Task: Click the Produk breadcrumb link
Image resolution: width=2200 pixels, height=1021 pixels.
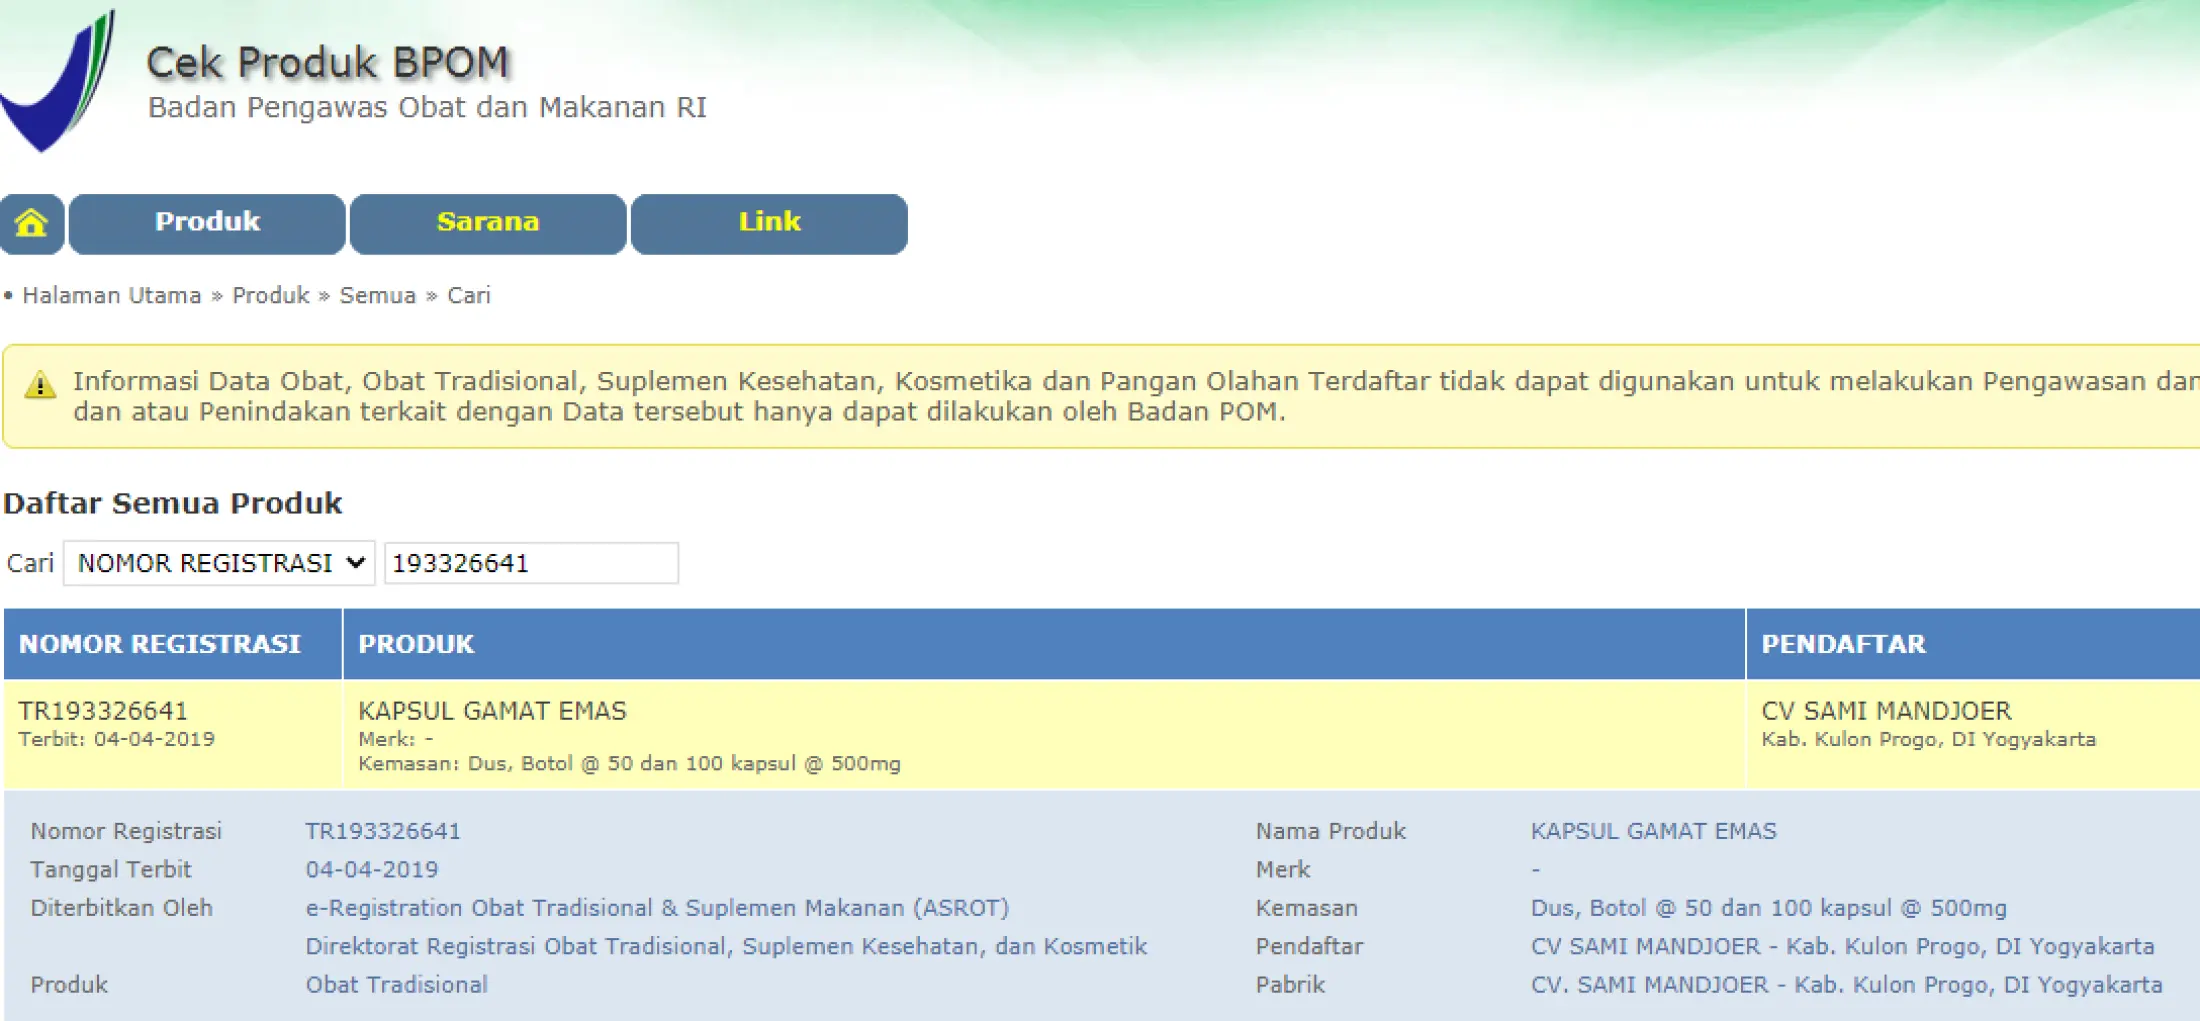Action: pyautogui.click(x=271, y=296)
